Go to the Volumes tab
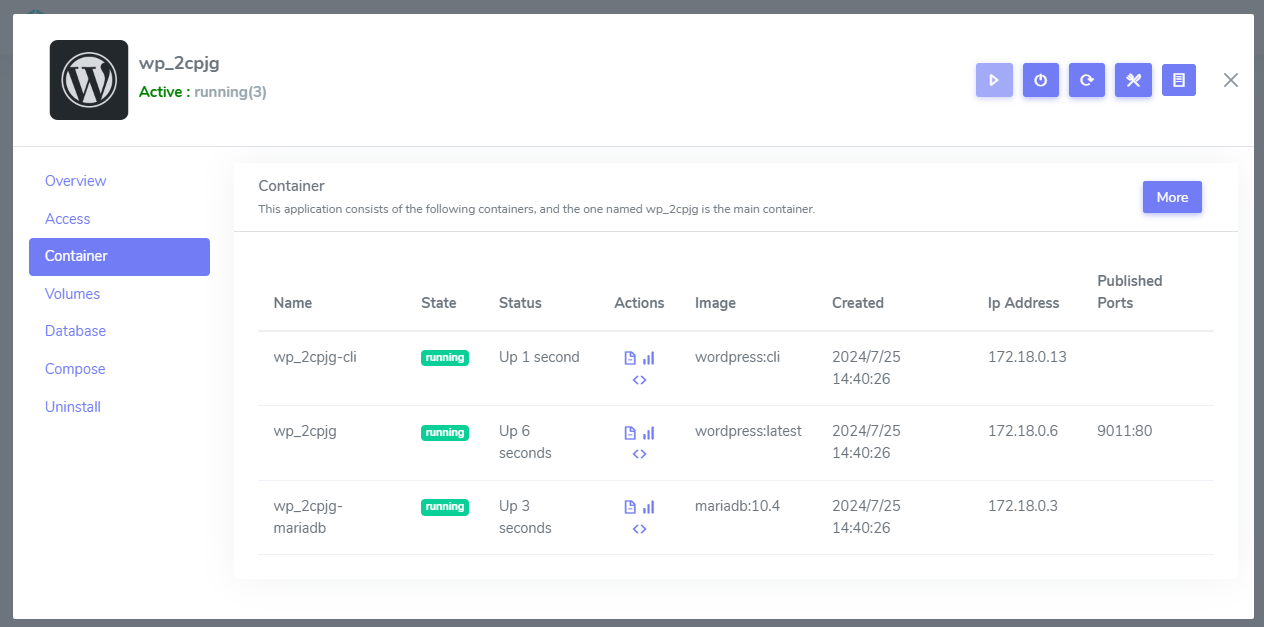This screenshot has width=1264, height=627. 72,294
